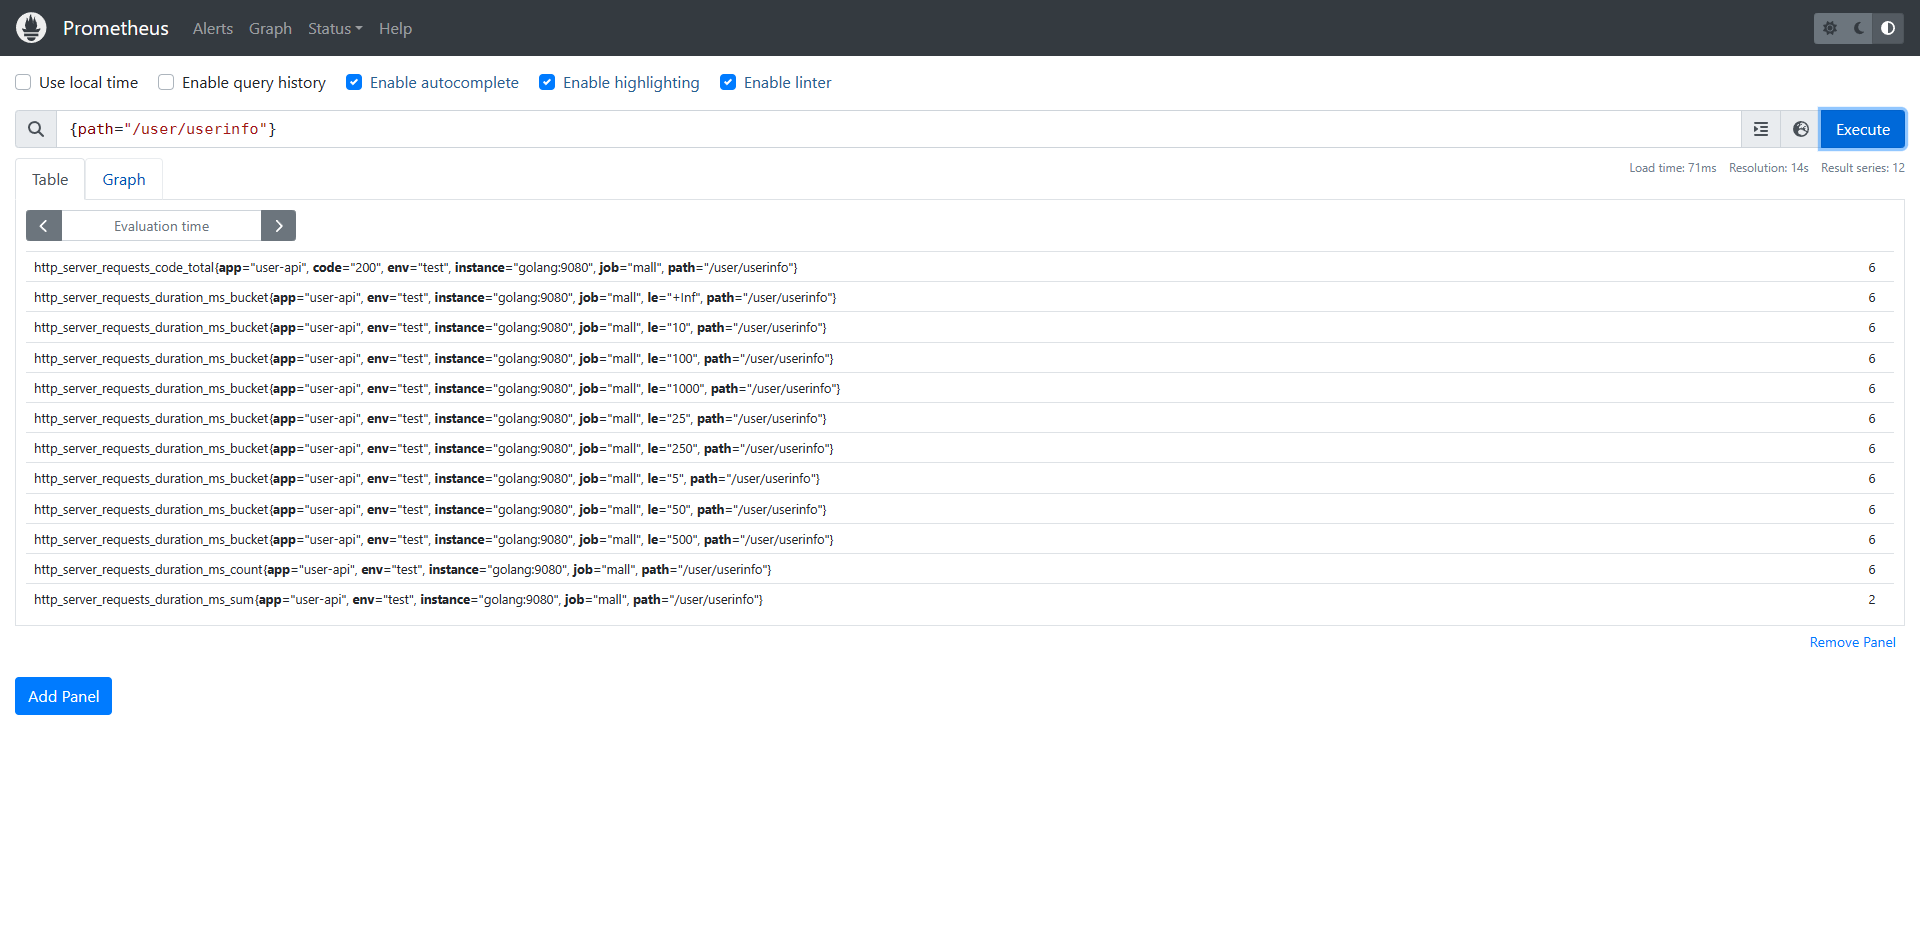Expand the Status dropdown menu
Image resolution: width=1920 pixels, height=929 pixels.
[x=335, y=29]
